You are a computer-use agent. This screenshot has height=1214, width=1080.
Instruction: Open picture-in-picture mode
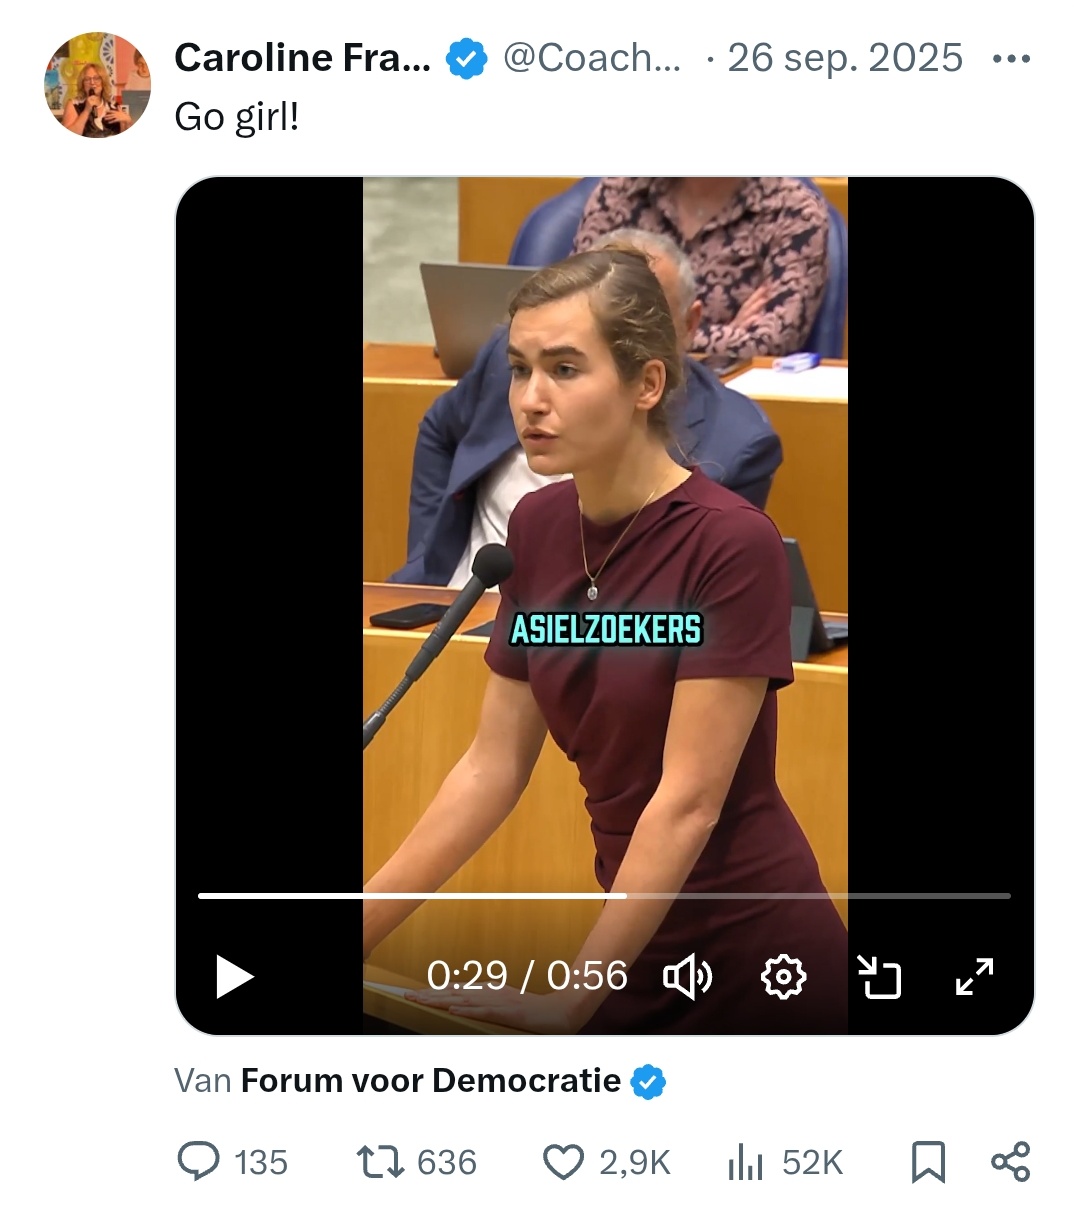point(879,976)
